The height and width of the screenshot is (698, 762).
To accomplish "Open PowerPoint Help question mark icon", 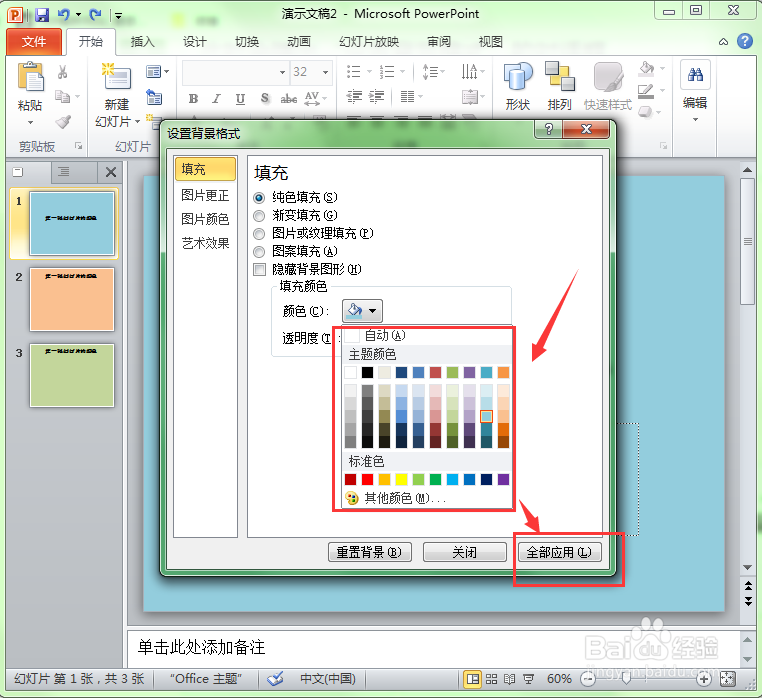I will tap(745, 41).
